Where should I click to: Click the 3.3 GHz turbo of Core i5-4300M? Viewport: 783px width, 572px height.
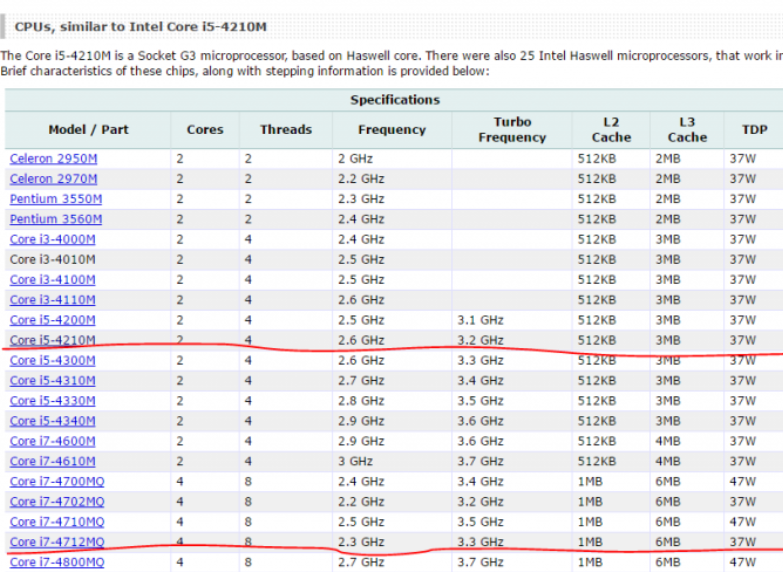[480, 360]
